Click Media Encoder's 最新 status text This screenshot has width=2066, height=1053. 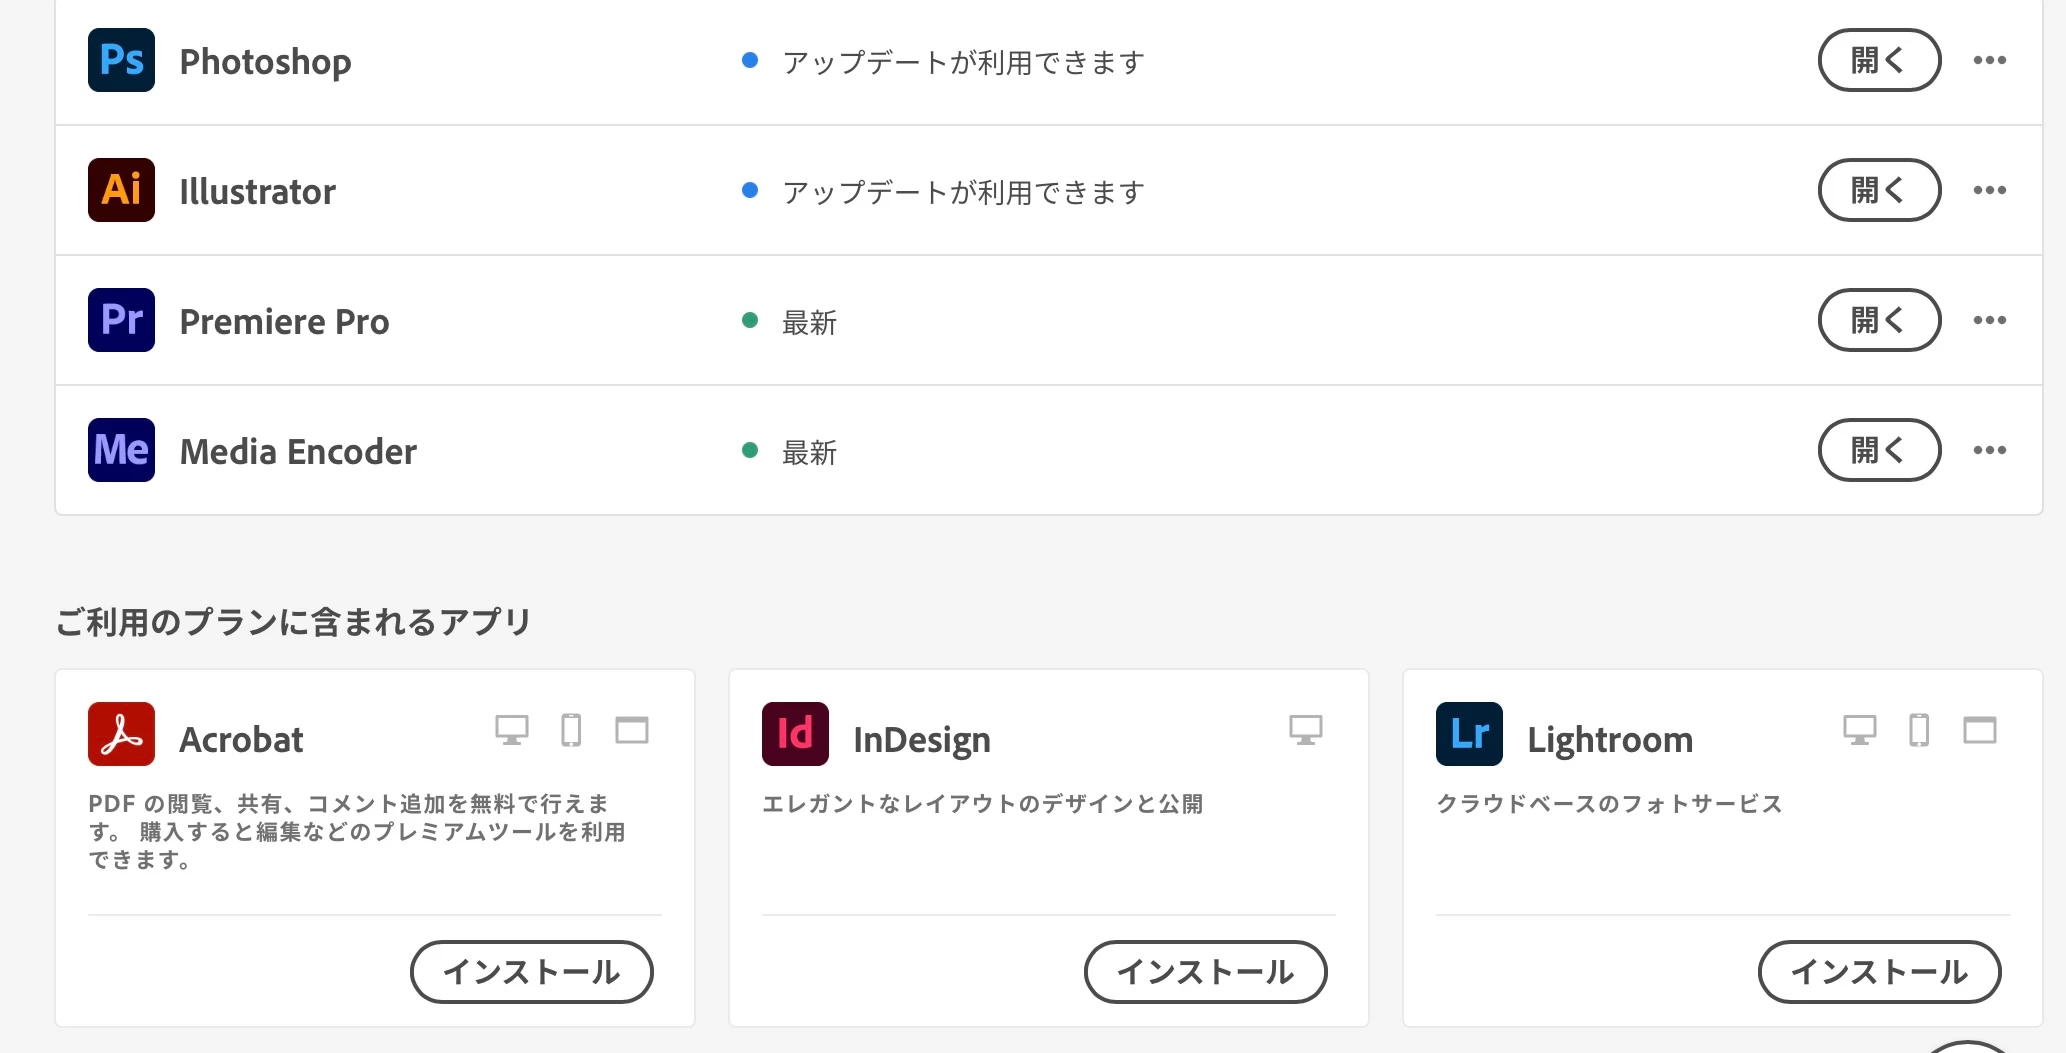pyautogui.click(x=809, y=452)
